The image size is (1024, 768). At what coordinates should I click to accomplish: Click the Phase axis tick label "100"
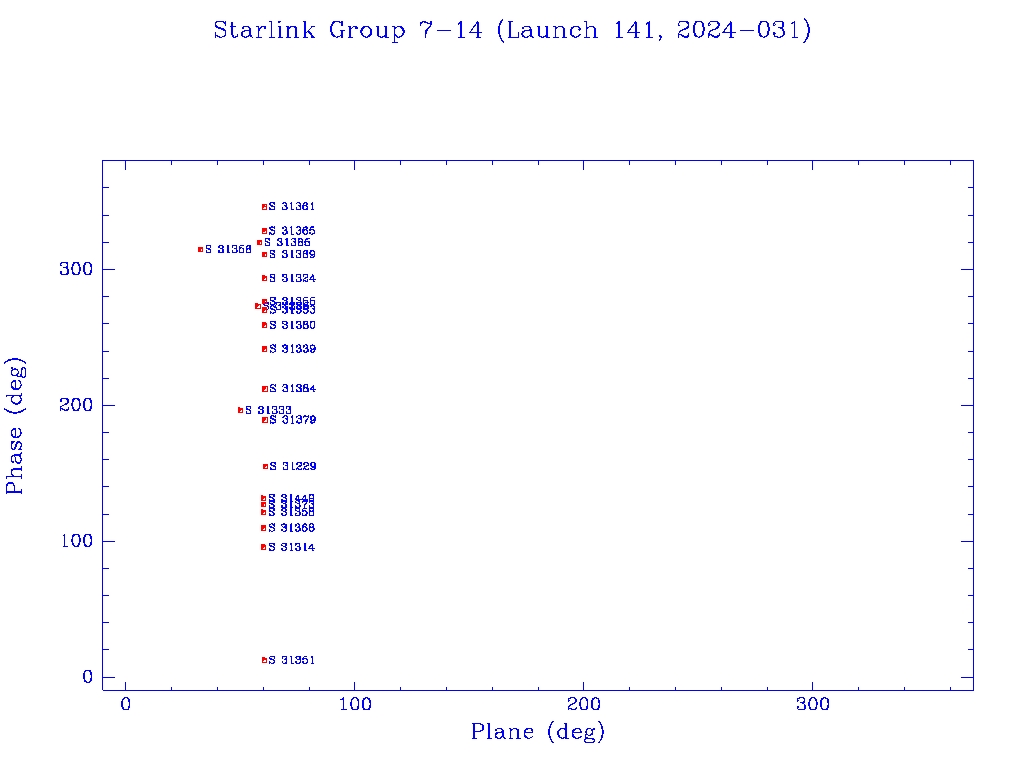(x=77, y=541)
